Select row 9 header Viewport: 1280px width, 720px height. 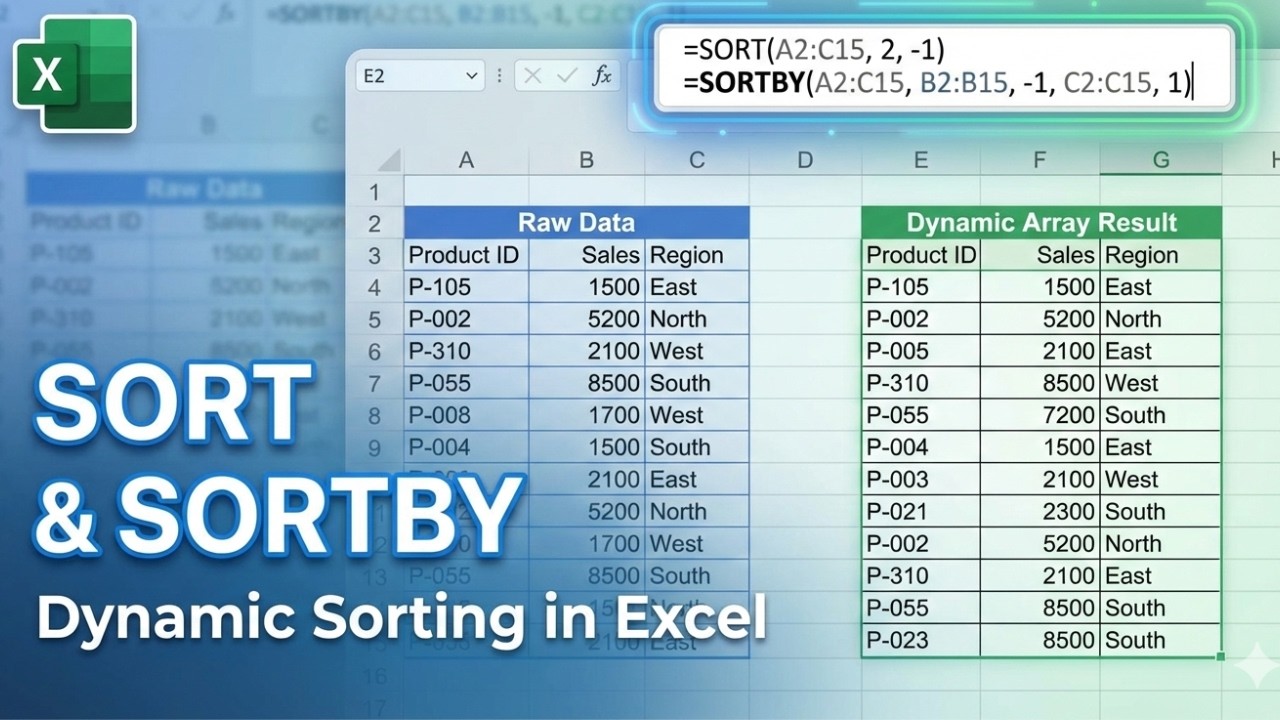(x=375, y=447)
